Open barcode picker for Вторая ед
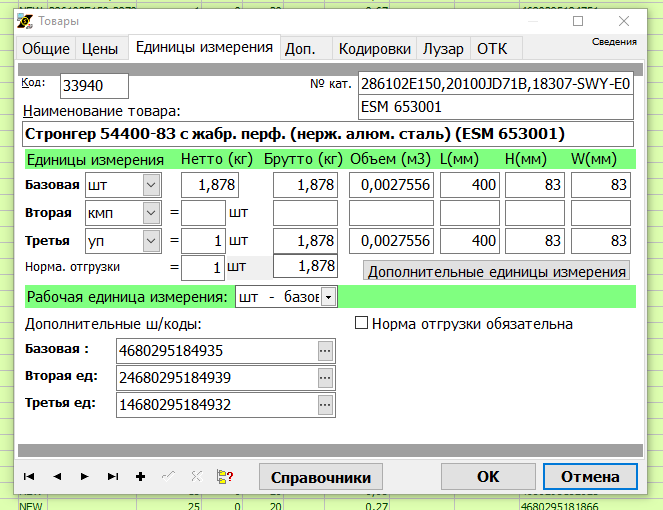 325,378
